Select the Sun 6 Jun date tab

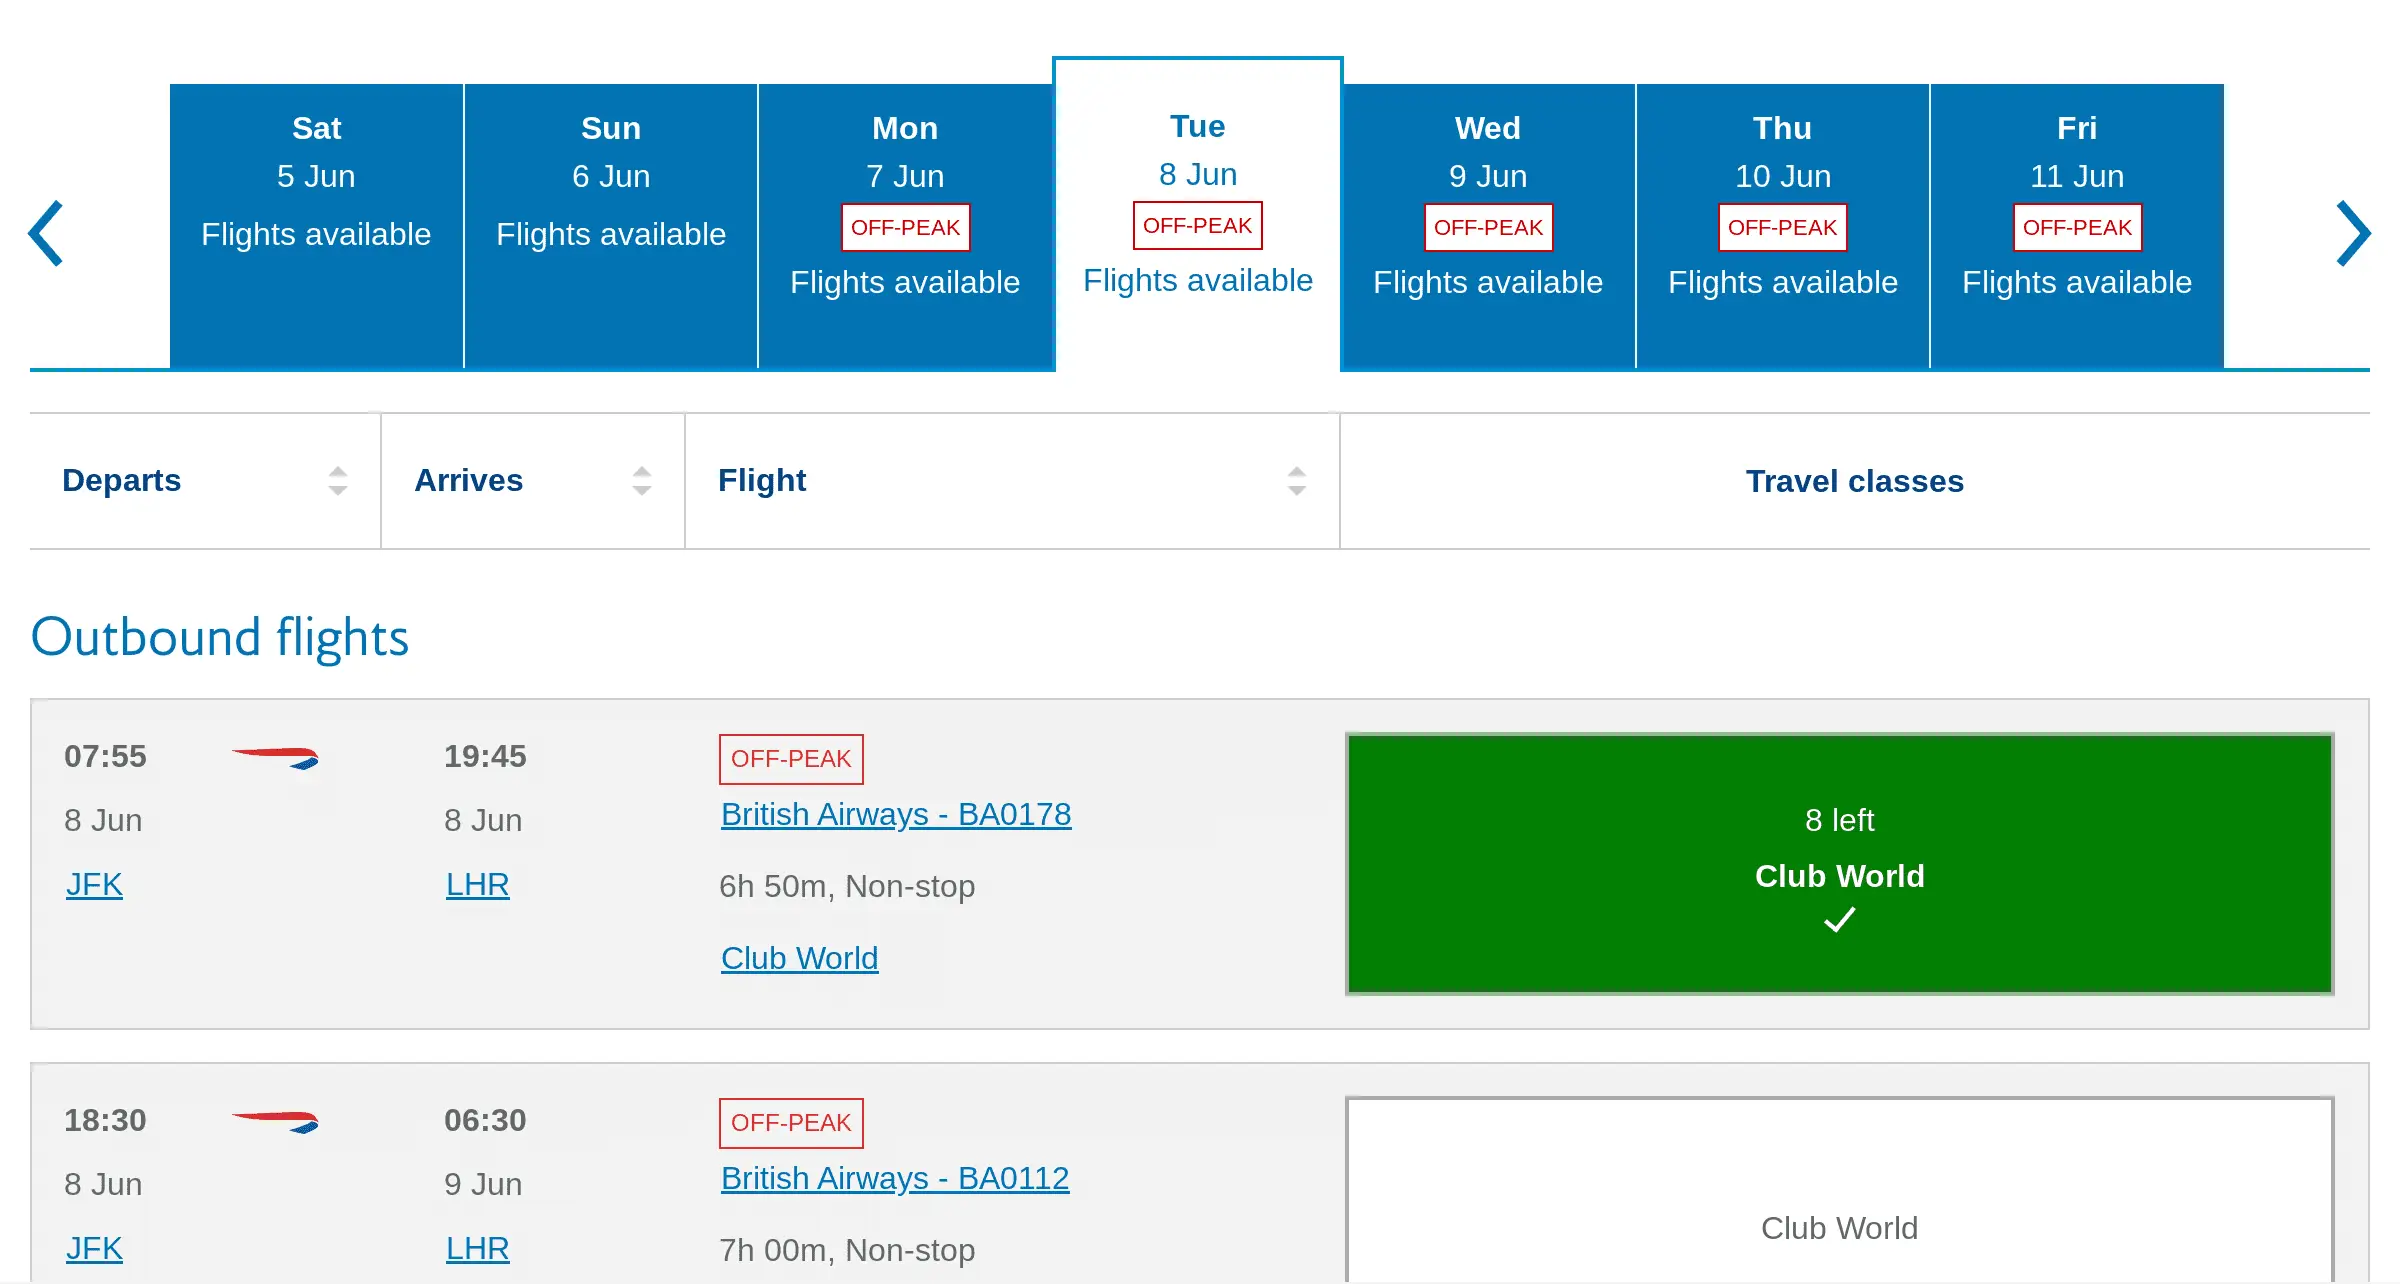click(611, 226)
